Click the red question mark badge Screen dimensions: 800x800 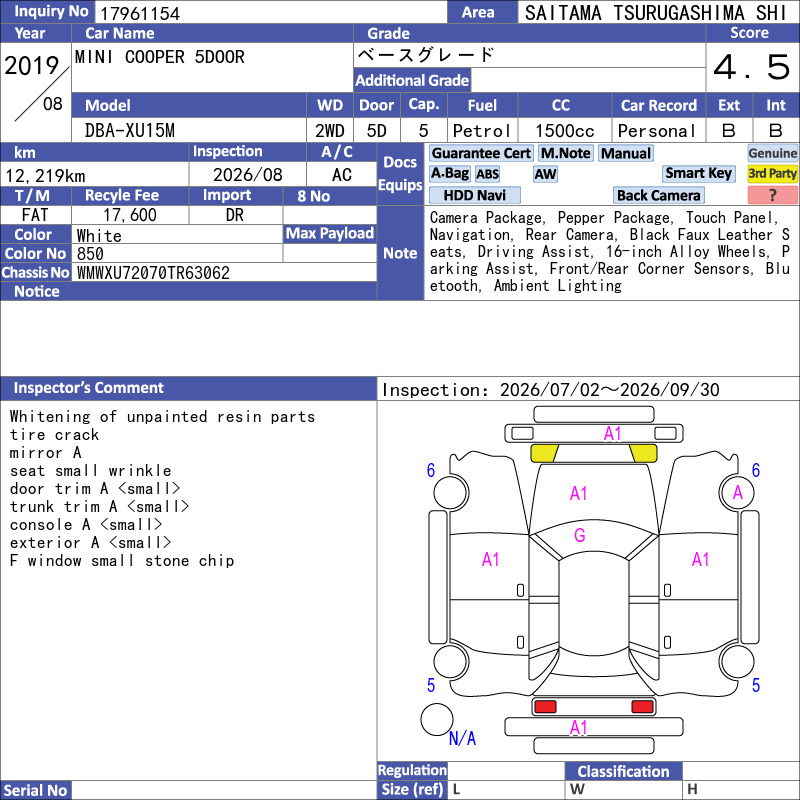[x=772, y=195]
